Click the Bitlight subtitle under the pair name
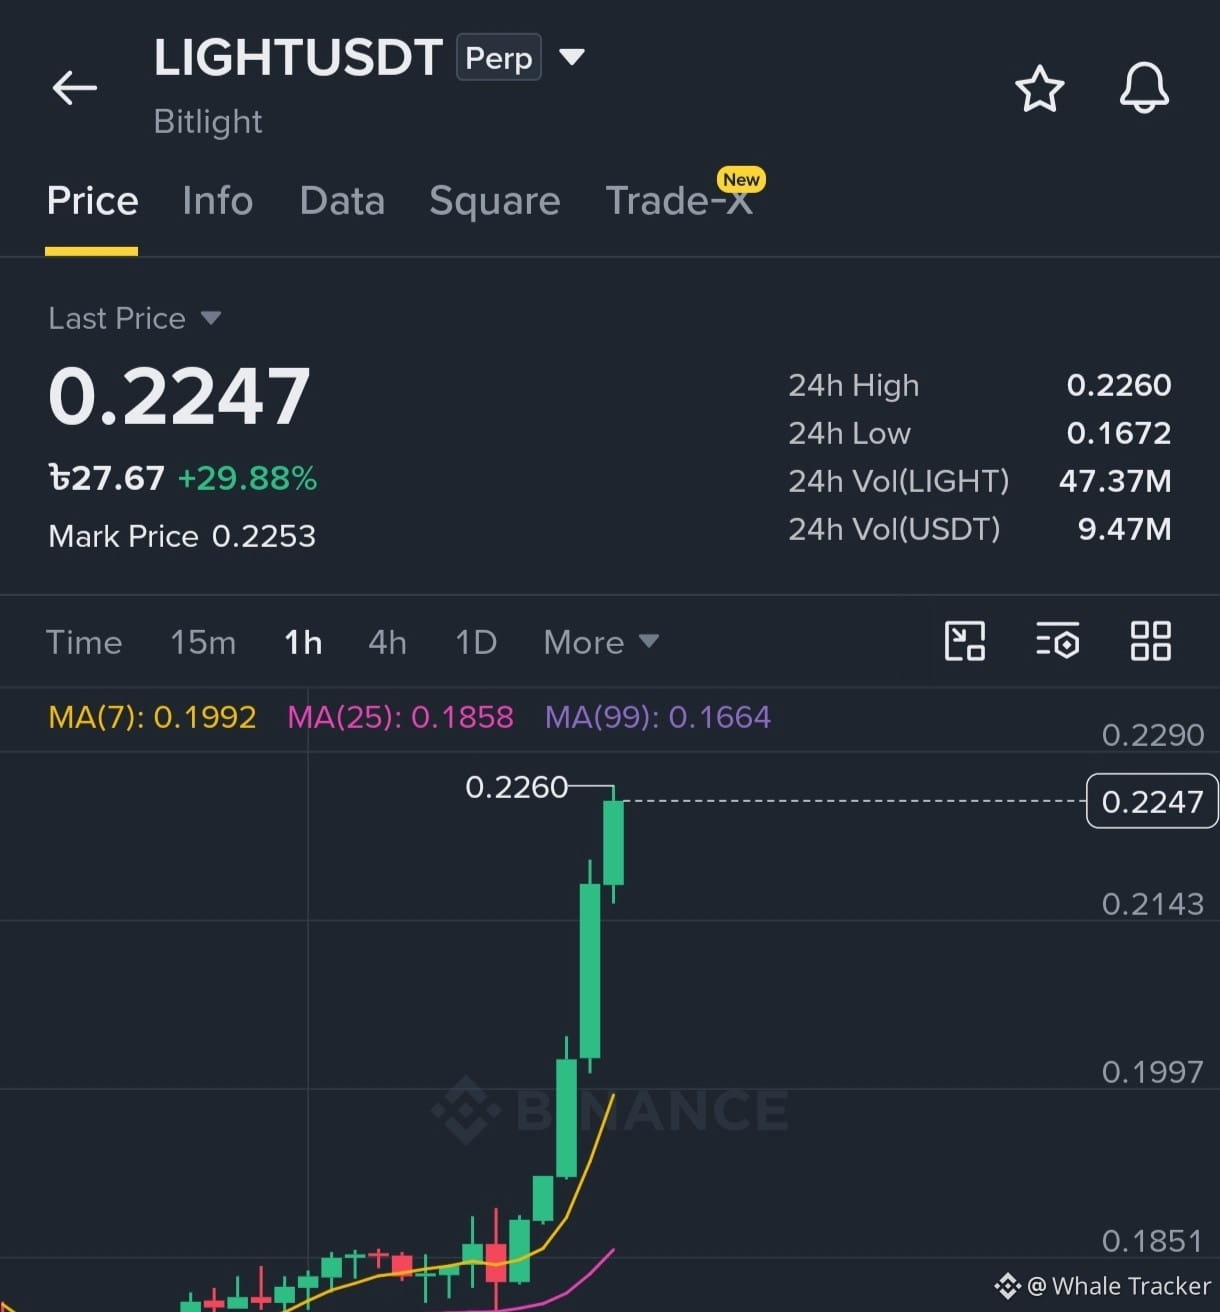Screen dimensions: 1220x1312 [208, 122]
